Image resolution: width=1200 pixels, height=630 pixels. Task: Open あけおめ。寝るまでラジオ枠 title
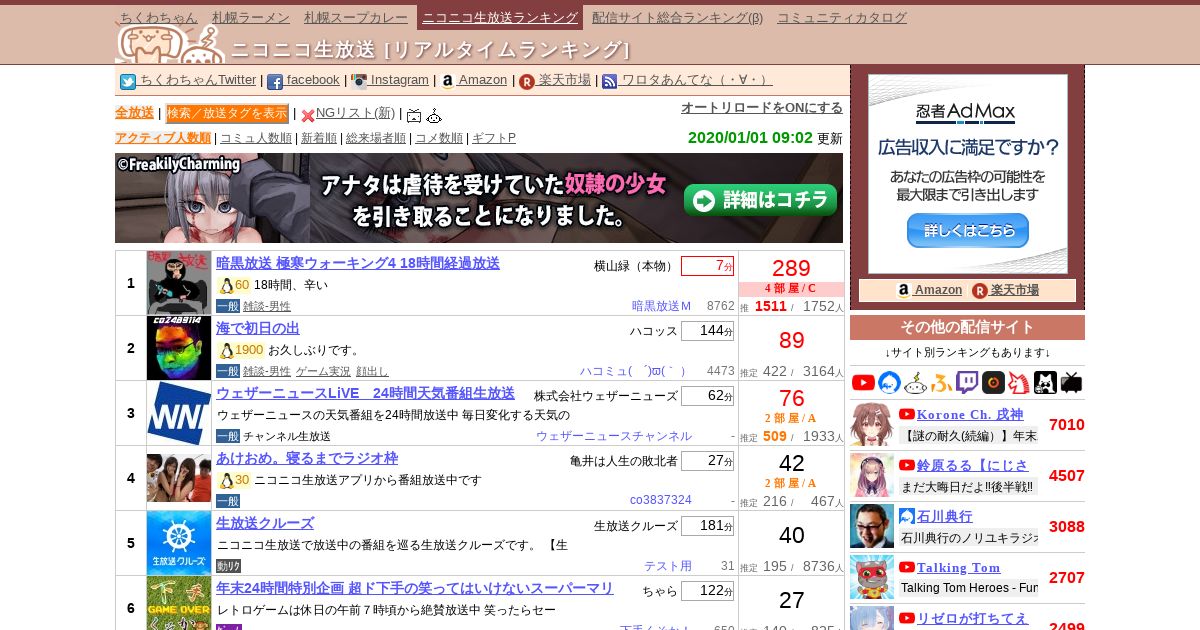[x=307, y=458]
